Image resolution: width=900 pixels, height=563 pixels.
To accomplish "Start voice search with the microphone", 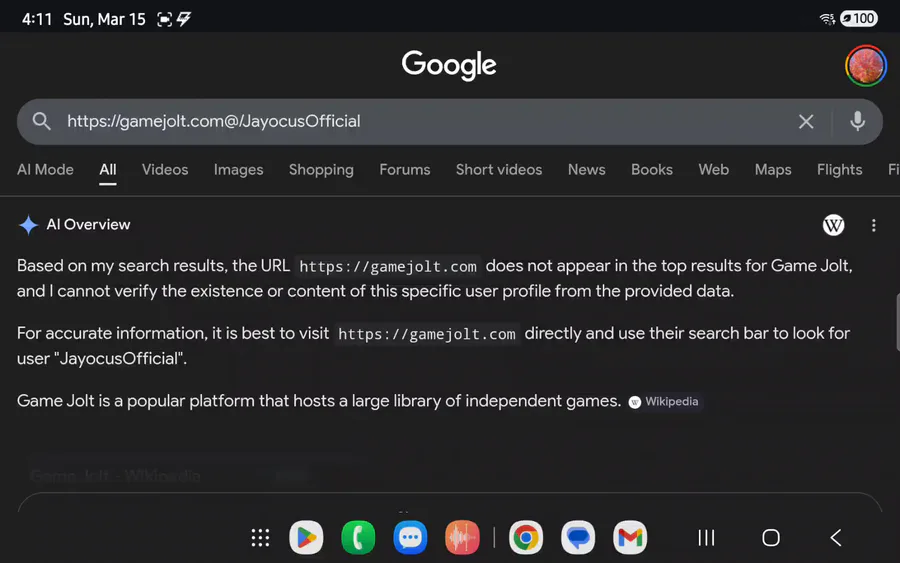I will click(857, 121).
